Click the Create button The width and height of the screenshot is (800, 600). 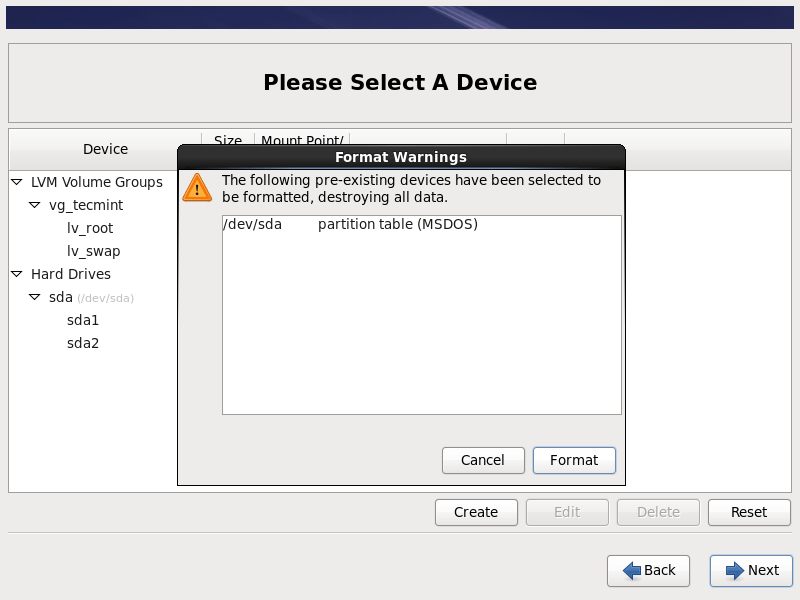[x=476, y=512]
